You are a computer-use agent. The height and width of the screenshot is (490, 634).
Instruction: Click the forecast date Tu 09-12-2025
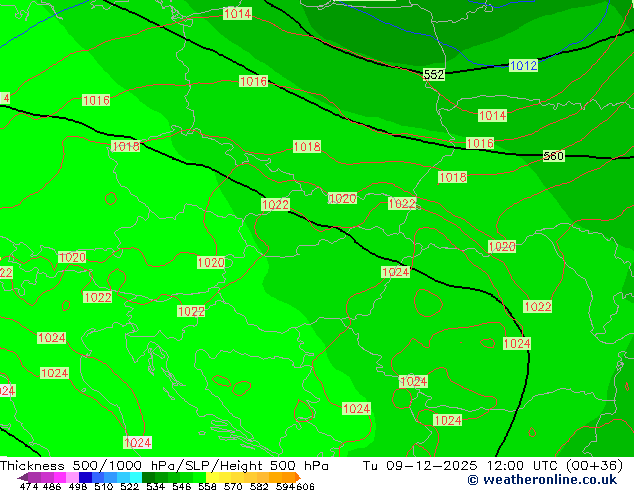pos(420,466)
